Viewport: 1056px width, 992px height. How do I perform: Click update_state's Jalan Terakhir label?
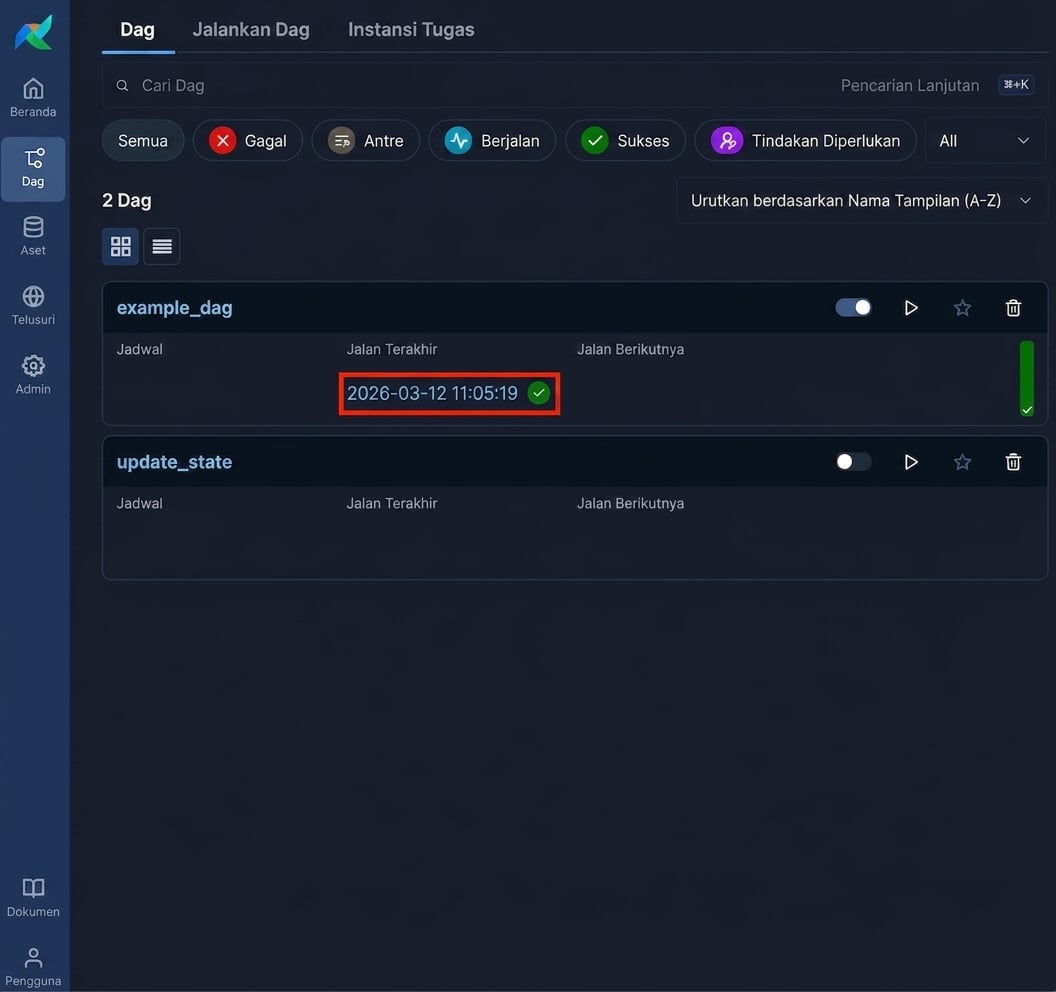(x=392, y=504)
